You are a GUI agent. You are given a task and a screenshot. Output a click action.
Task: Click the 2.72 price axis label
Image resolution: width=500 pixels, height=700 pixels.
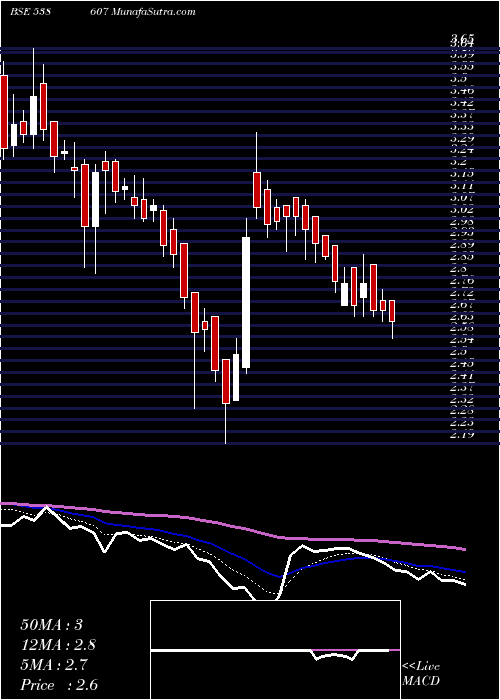pyautogui.click(x=462, y=294)
